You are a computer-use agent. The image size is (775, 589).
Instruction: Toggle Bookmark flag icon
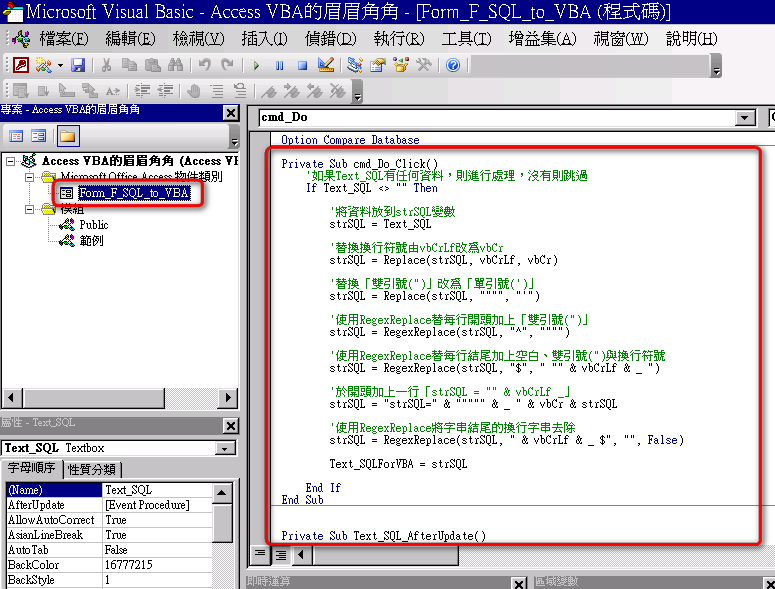pyautogui.click(x=269, y=91)
